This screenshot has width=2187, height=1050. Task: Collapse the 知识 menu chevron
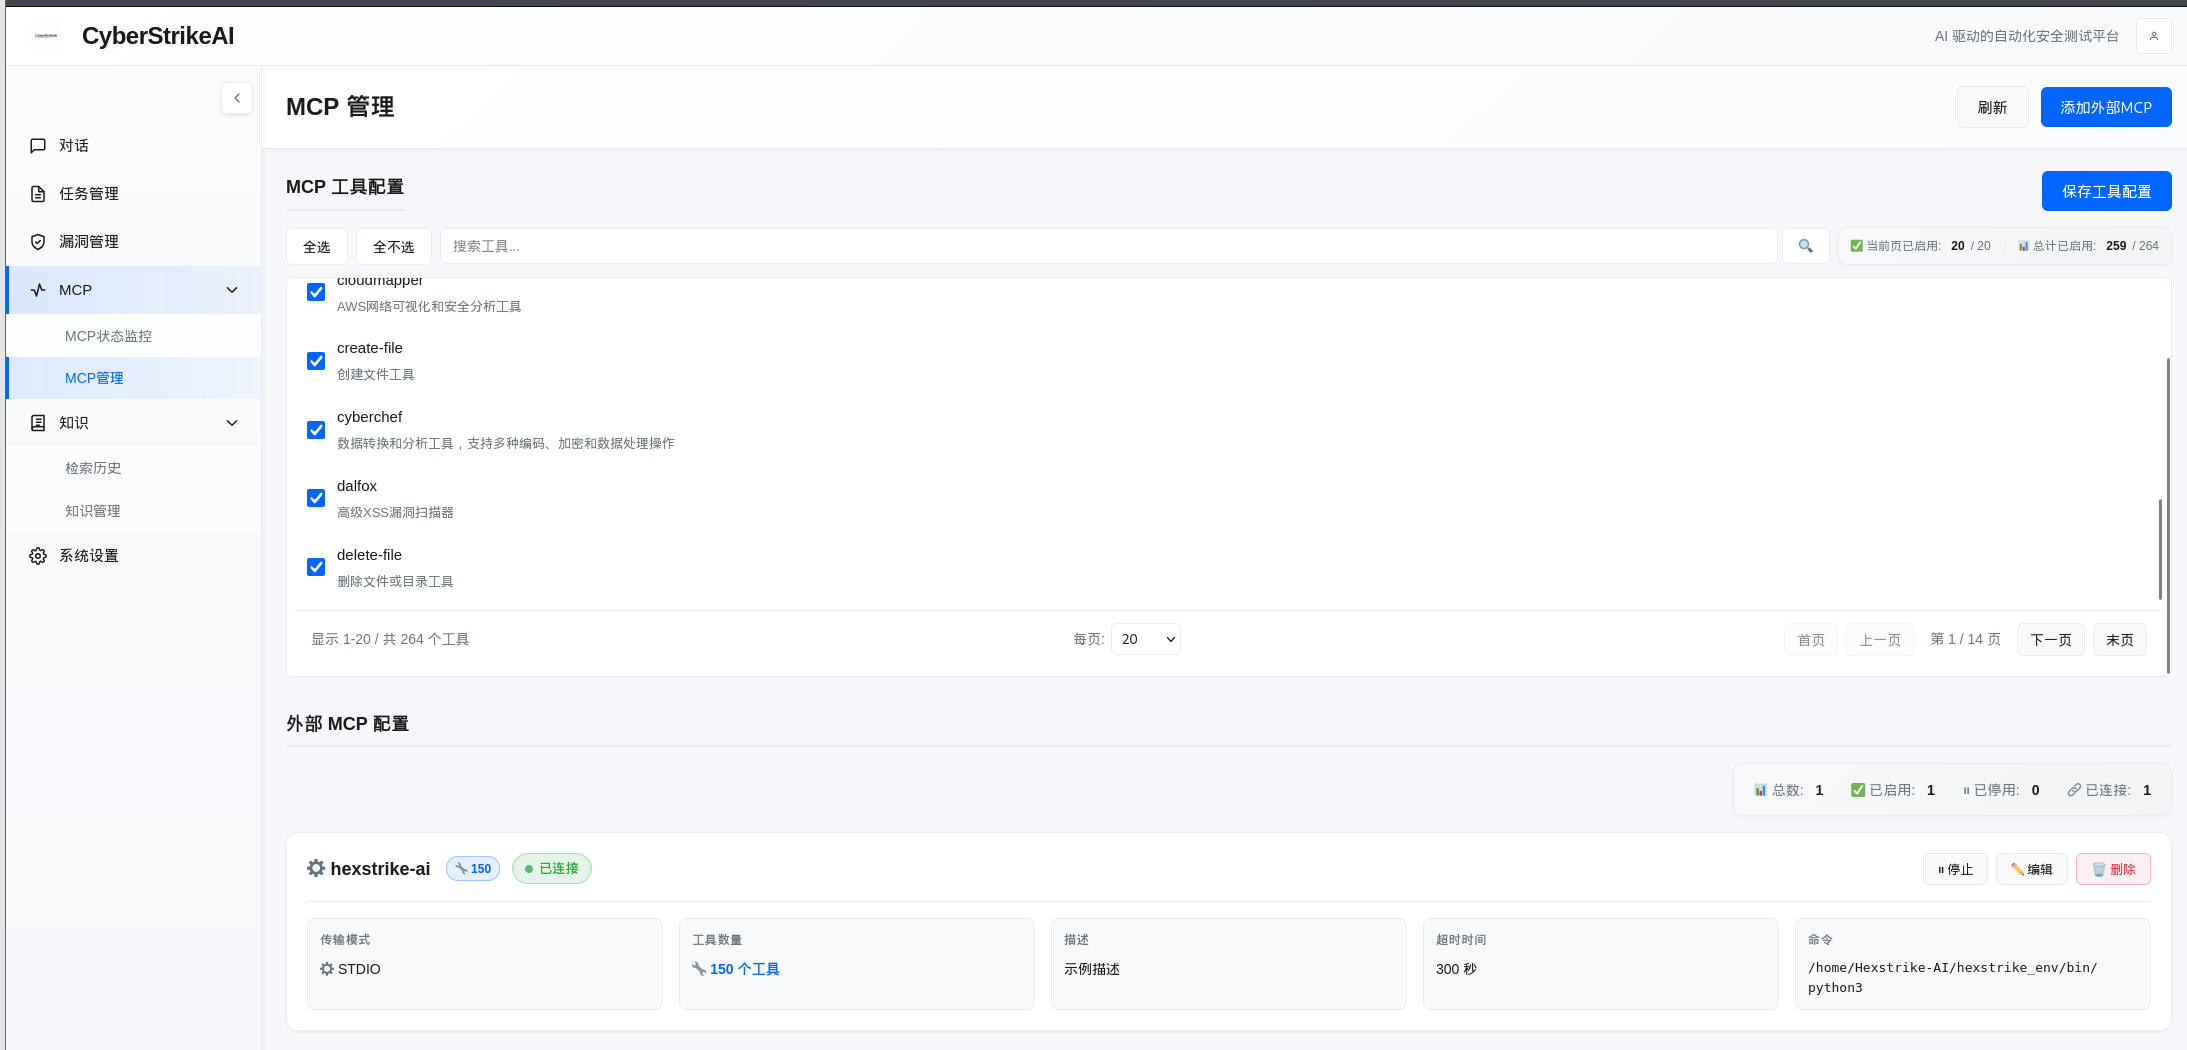[232, 423]
